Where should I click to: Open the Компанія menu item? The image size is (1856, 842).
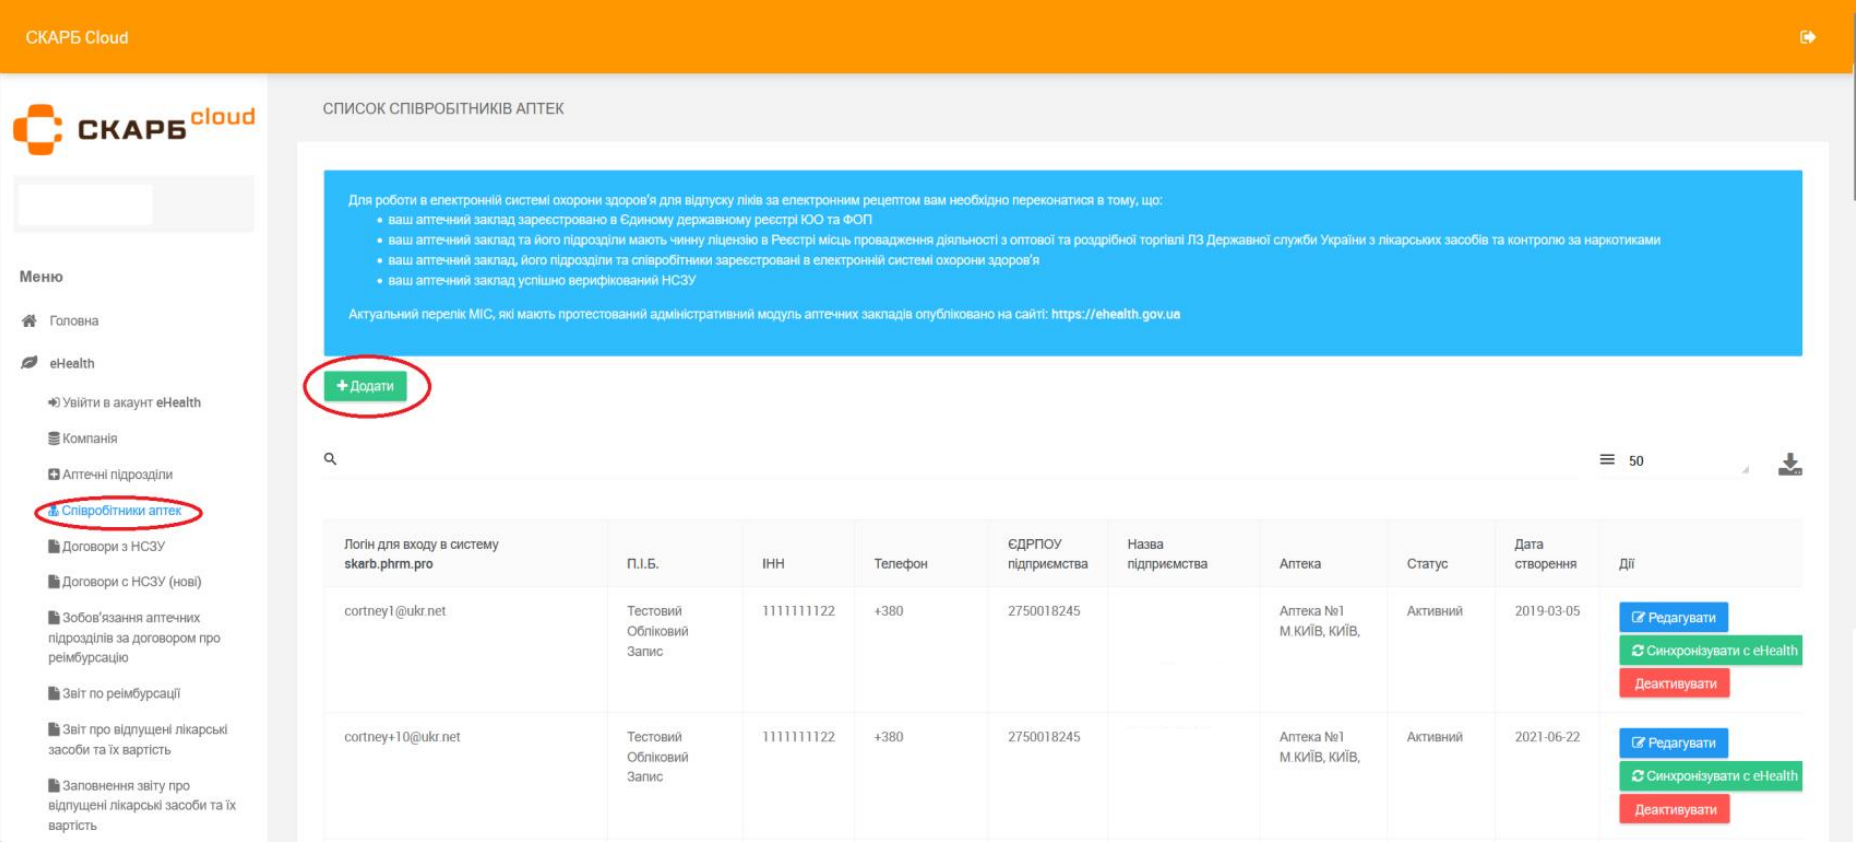(x=83, y=439)
